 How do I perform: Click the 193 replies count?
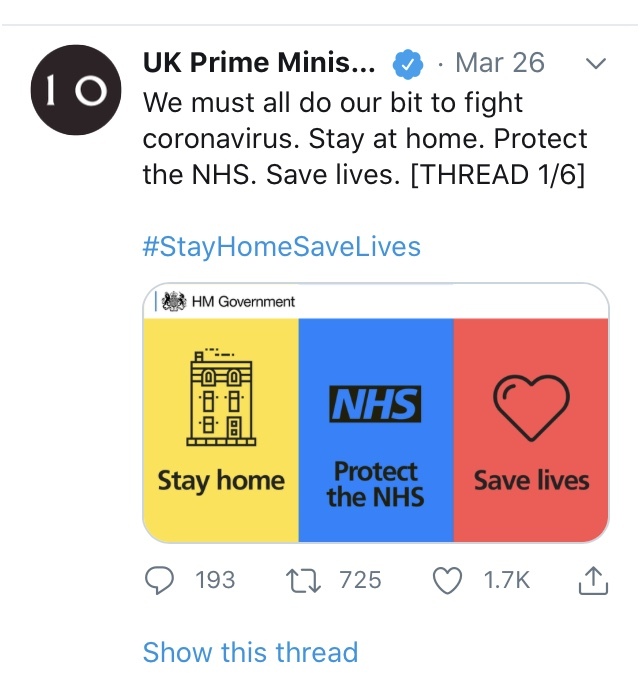(214, 579)
